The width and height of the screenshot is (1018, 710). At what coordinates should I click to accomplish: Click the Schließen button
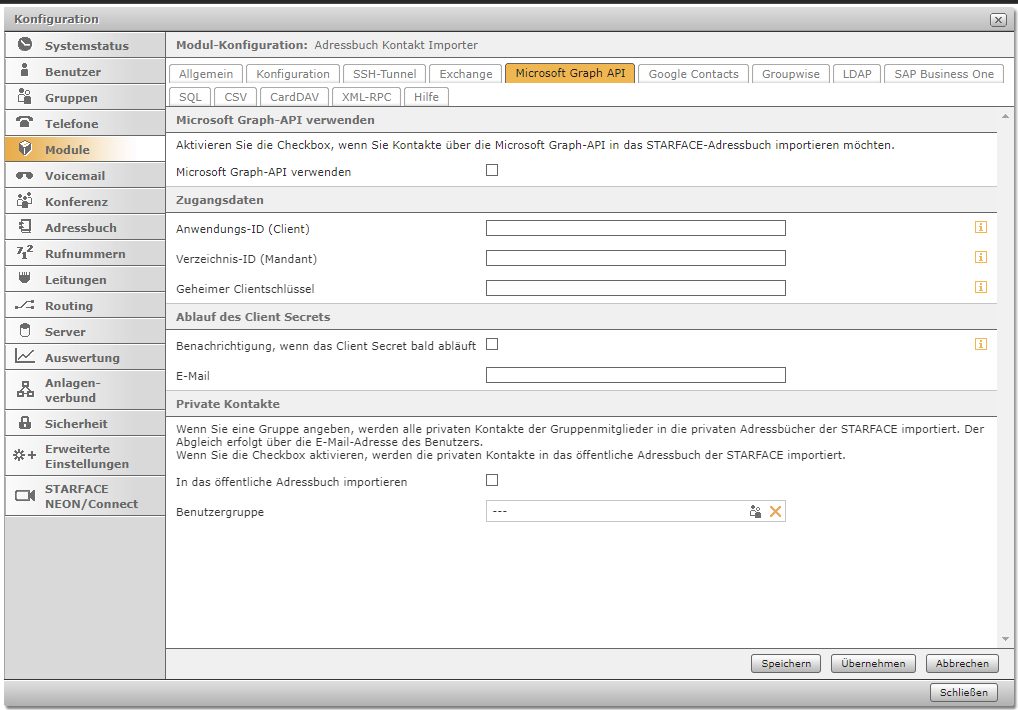[x=963, y=692]
